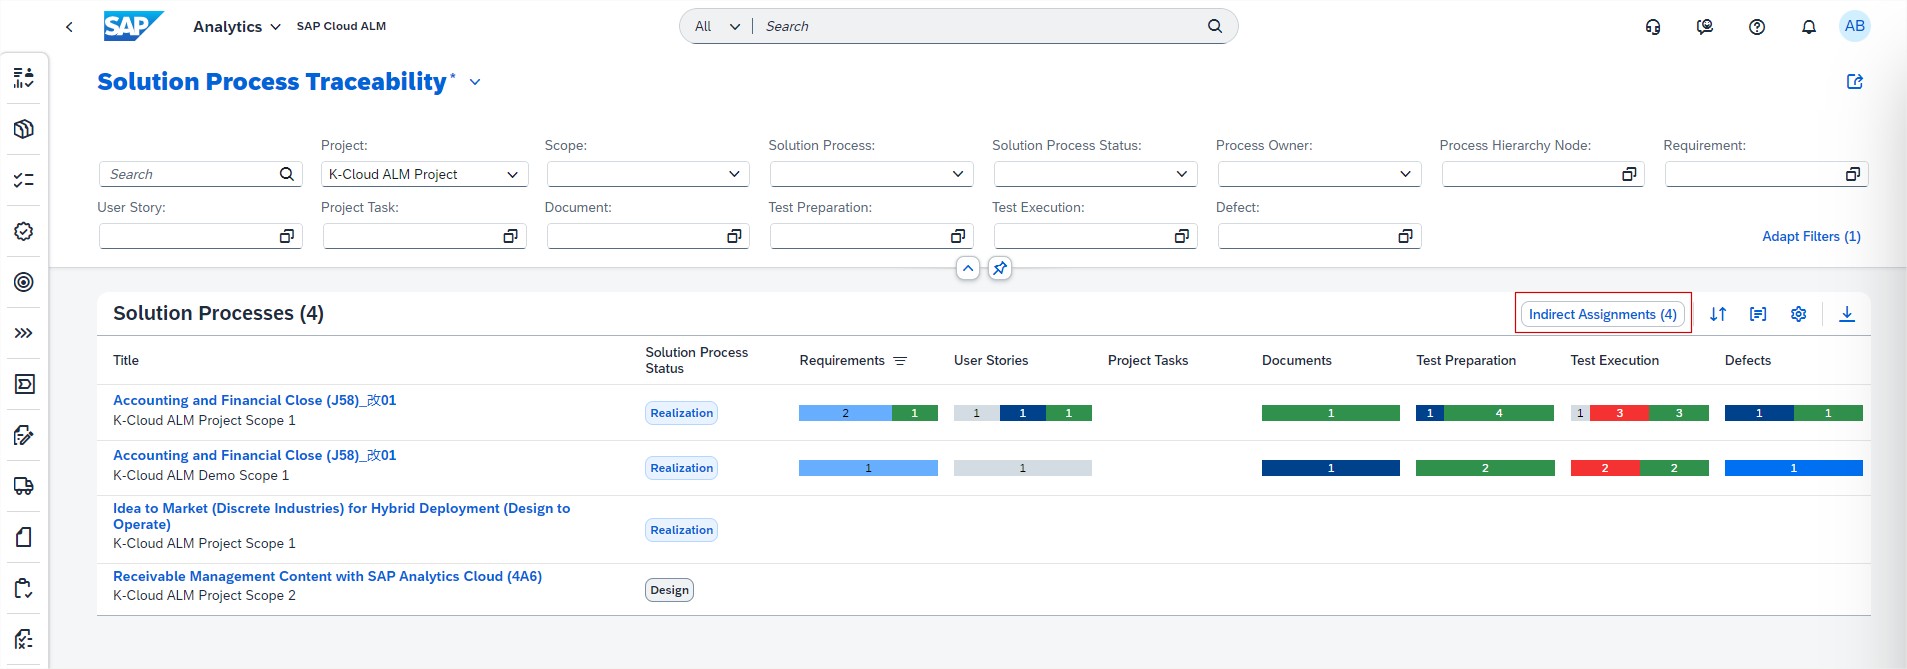The height and width of the screenshot is (669, 1907).
Task: Open the Analytics navigation menu
Action: coord(236,27)
